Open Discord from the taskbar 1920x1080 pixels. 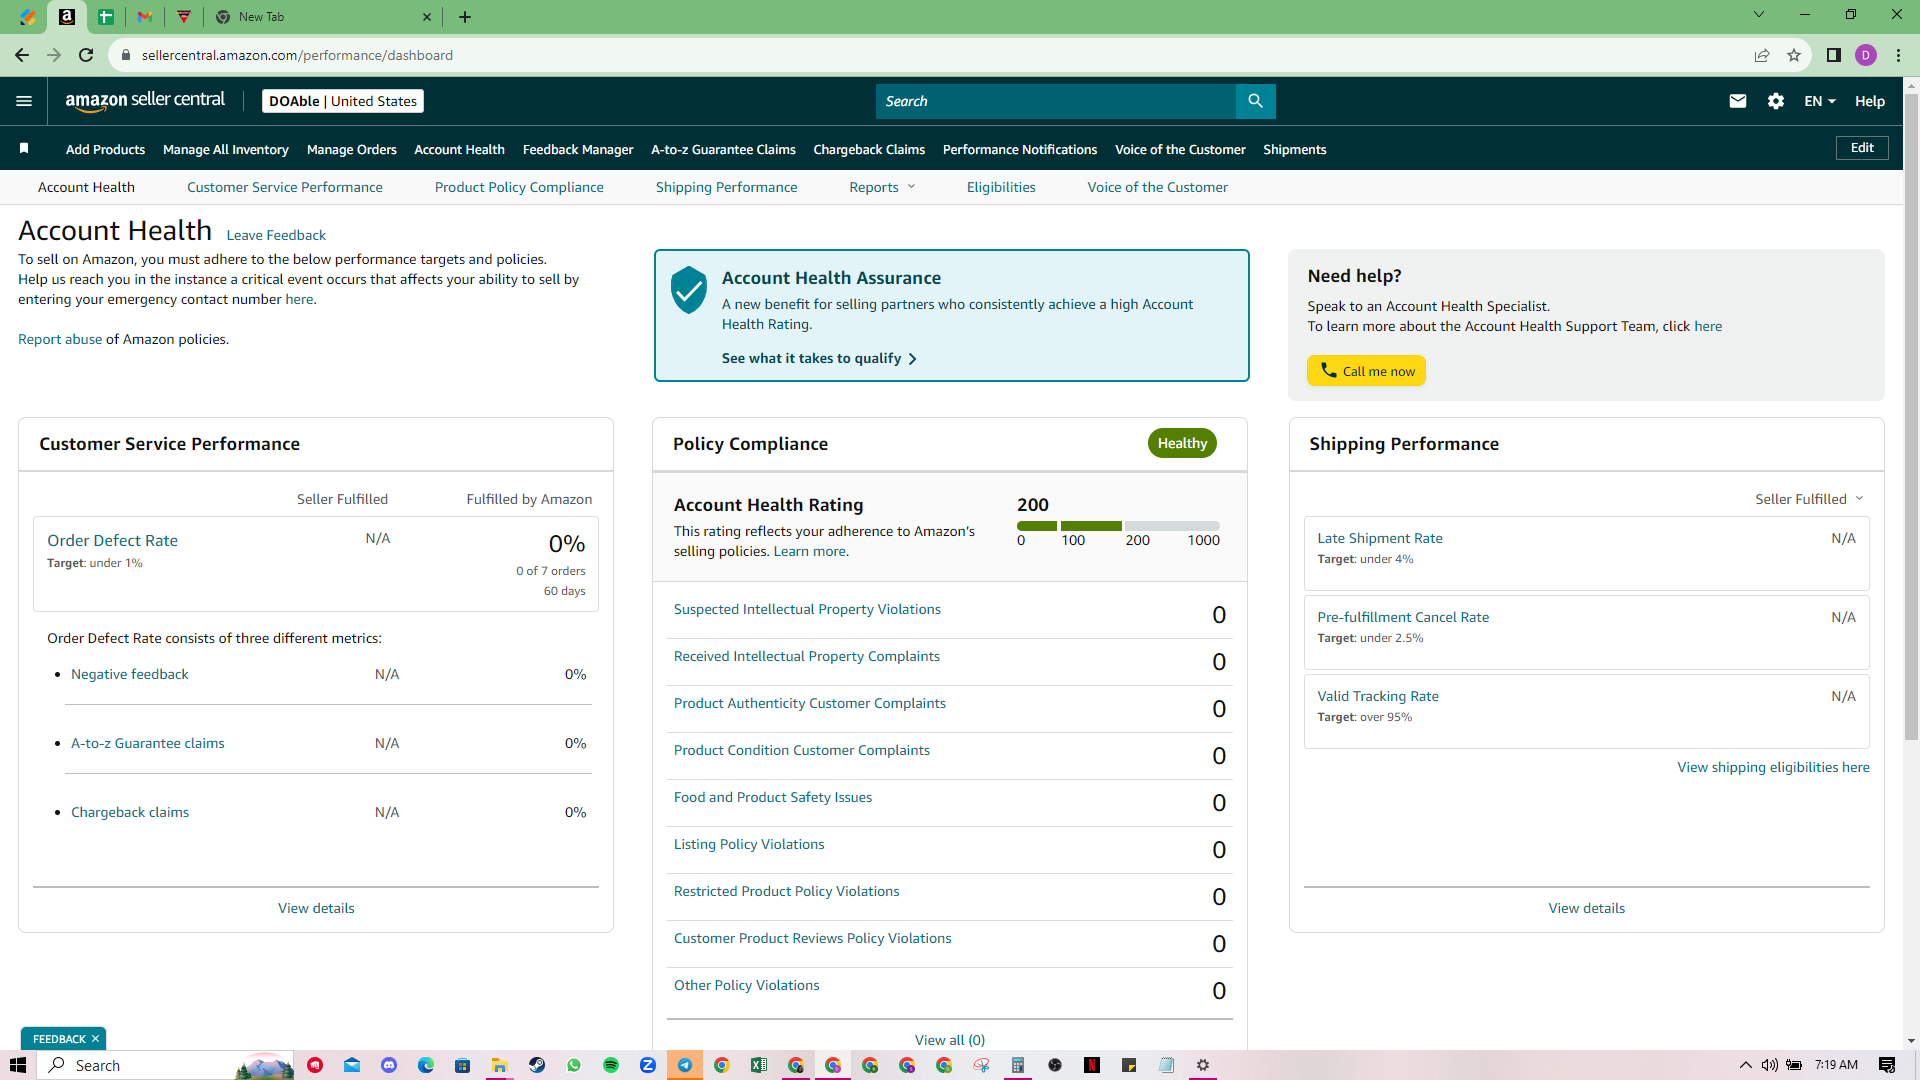[389, 1065]
